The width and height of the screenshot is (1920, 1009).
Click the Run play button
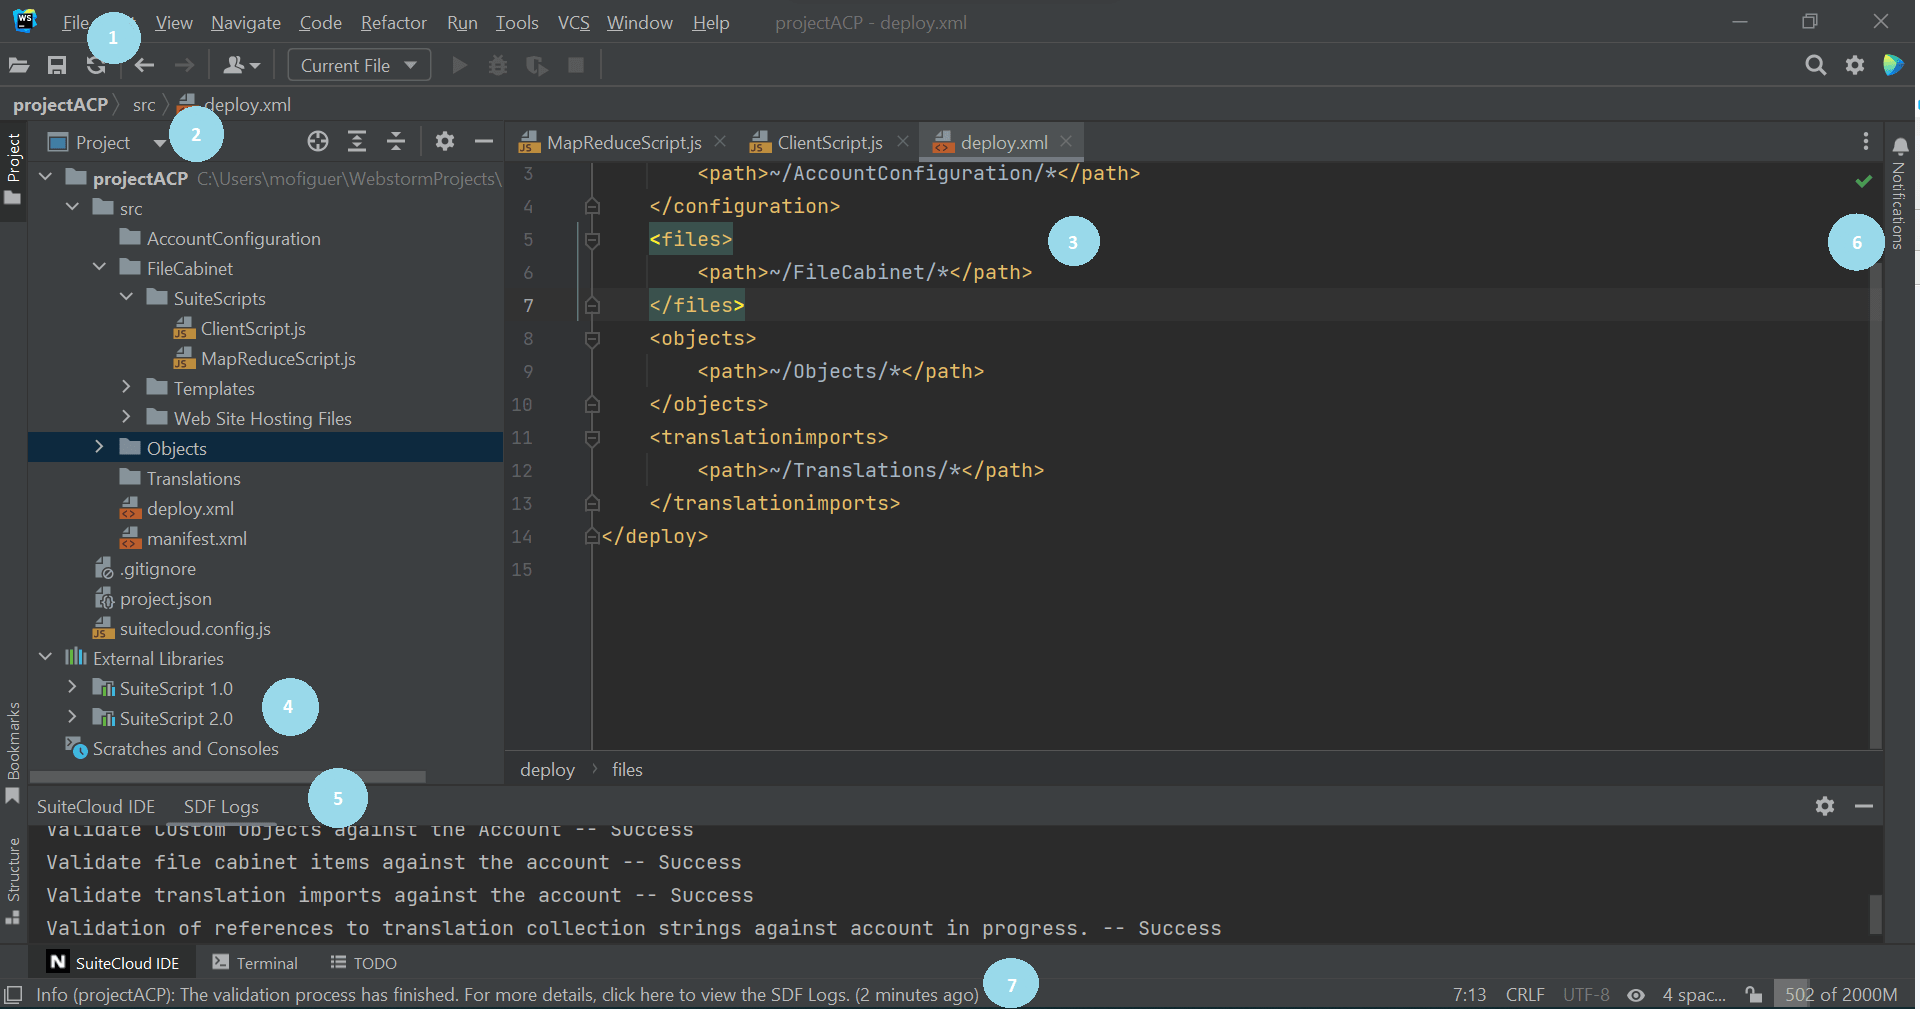coord(460,66)
